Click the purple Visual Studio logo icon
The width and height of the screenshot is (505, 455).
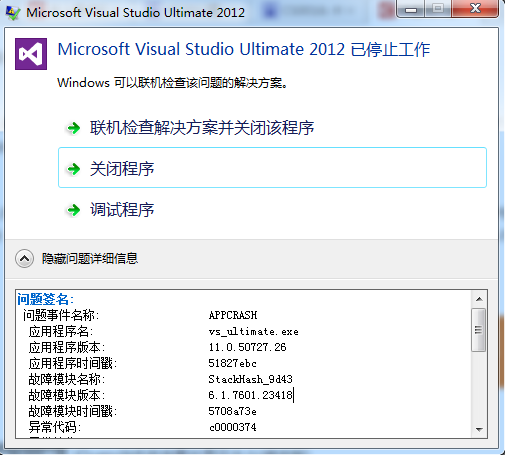click(x=31, y=54)
